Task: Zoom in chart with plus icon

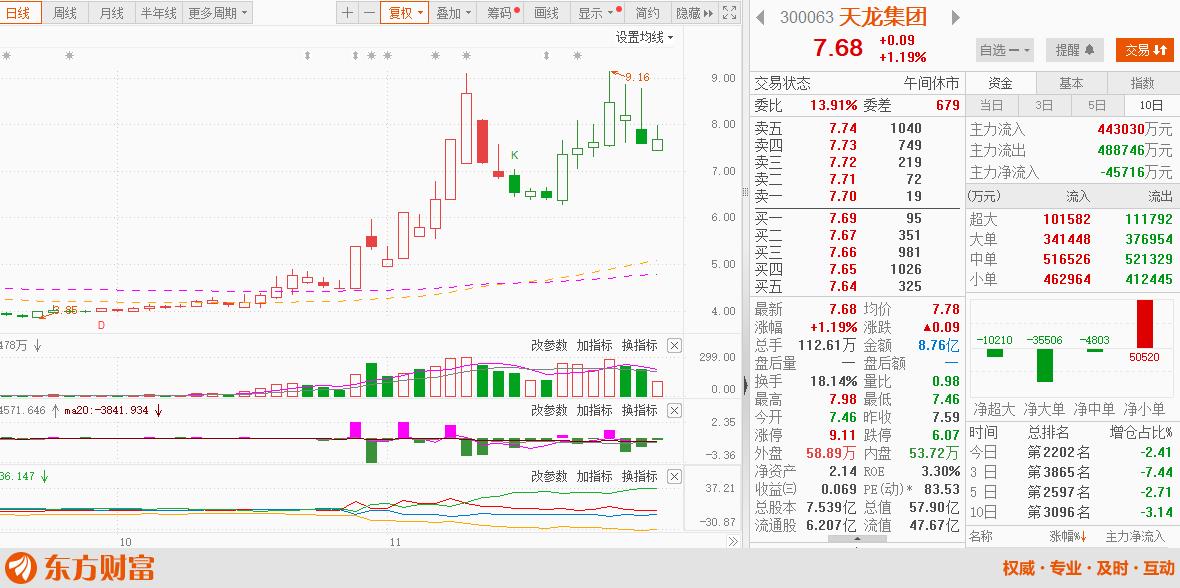Action: point(347,13)
